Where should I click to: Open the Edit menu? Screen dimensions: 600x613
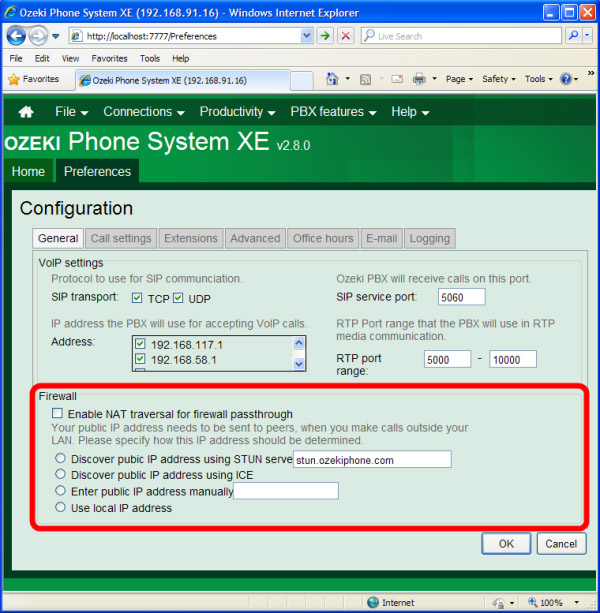pyautogui.click(x=42, y=58)
